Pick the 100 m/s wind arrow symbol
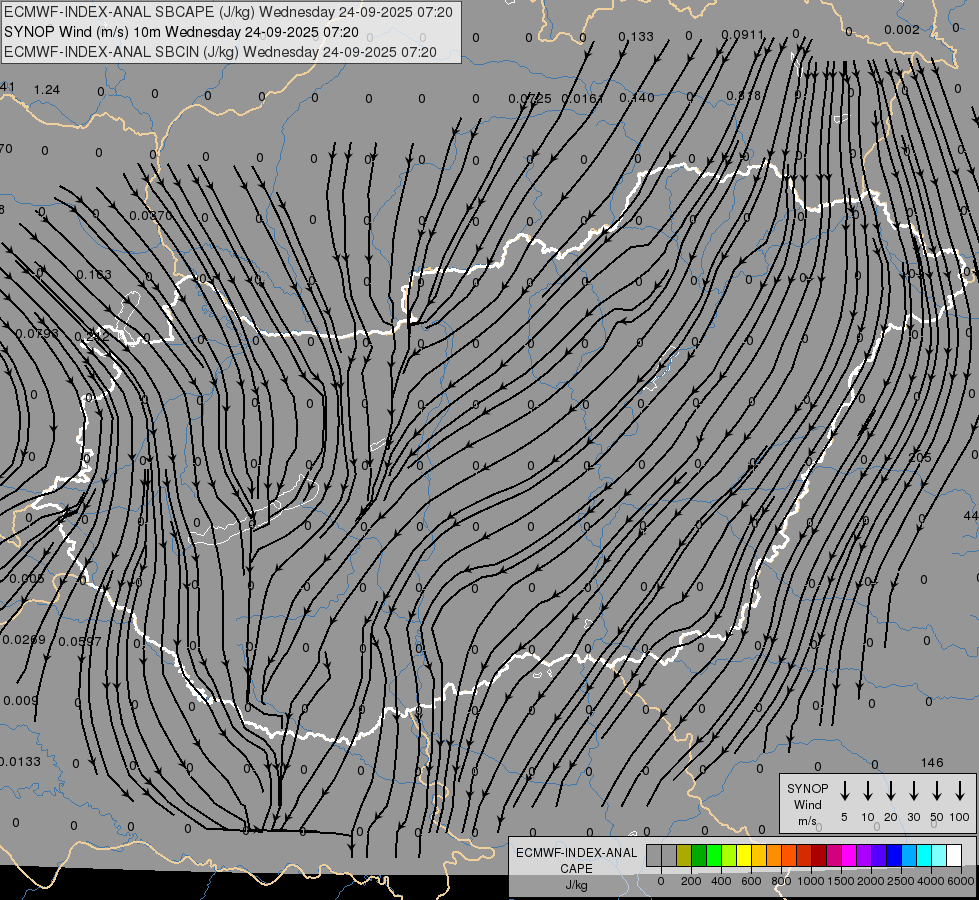This screenshot has height=900, width=979. point(960,791)
